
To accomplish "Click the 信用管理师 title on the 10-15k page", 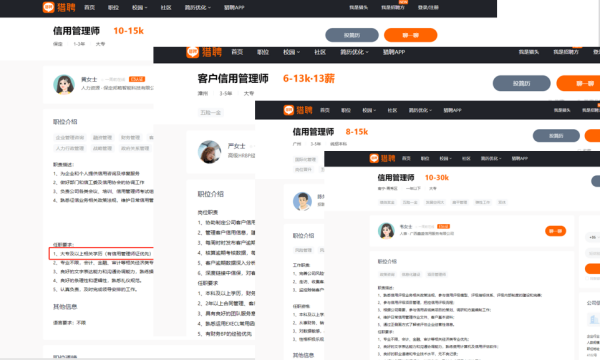I will [x=76, y=31].
